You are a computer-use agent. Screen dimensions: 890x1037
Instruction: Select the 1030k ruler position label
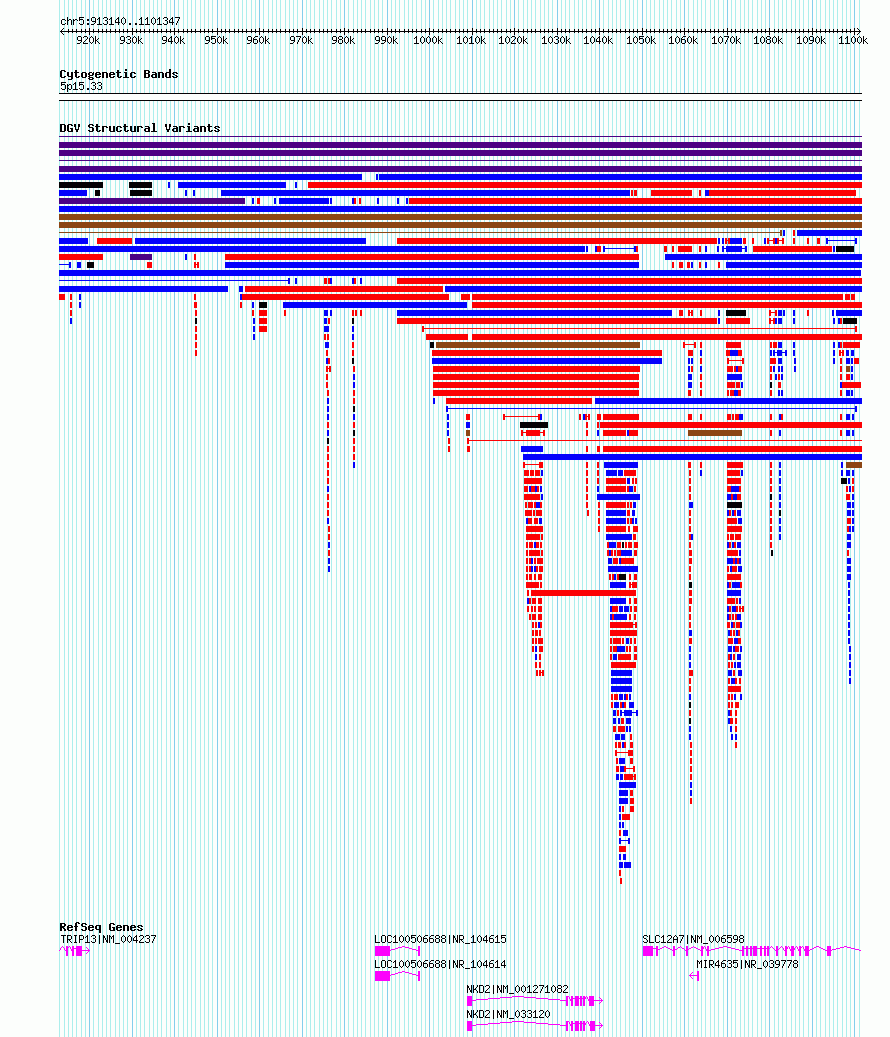555,40
